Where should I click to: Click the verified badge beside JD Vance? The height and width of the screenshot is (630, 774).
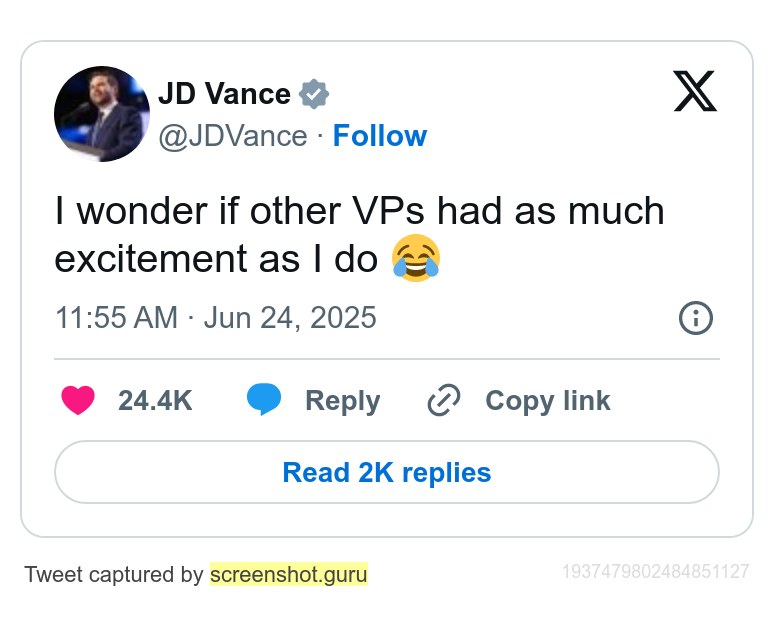tap(314, 94)
